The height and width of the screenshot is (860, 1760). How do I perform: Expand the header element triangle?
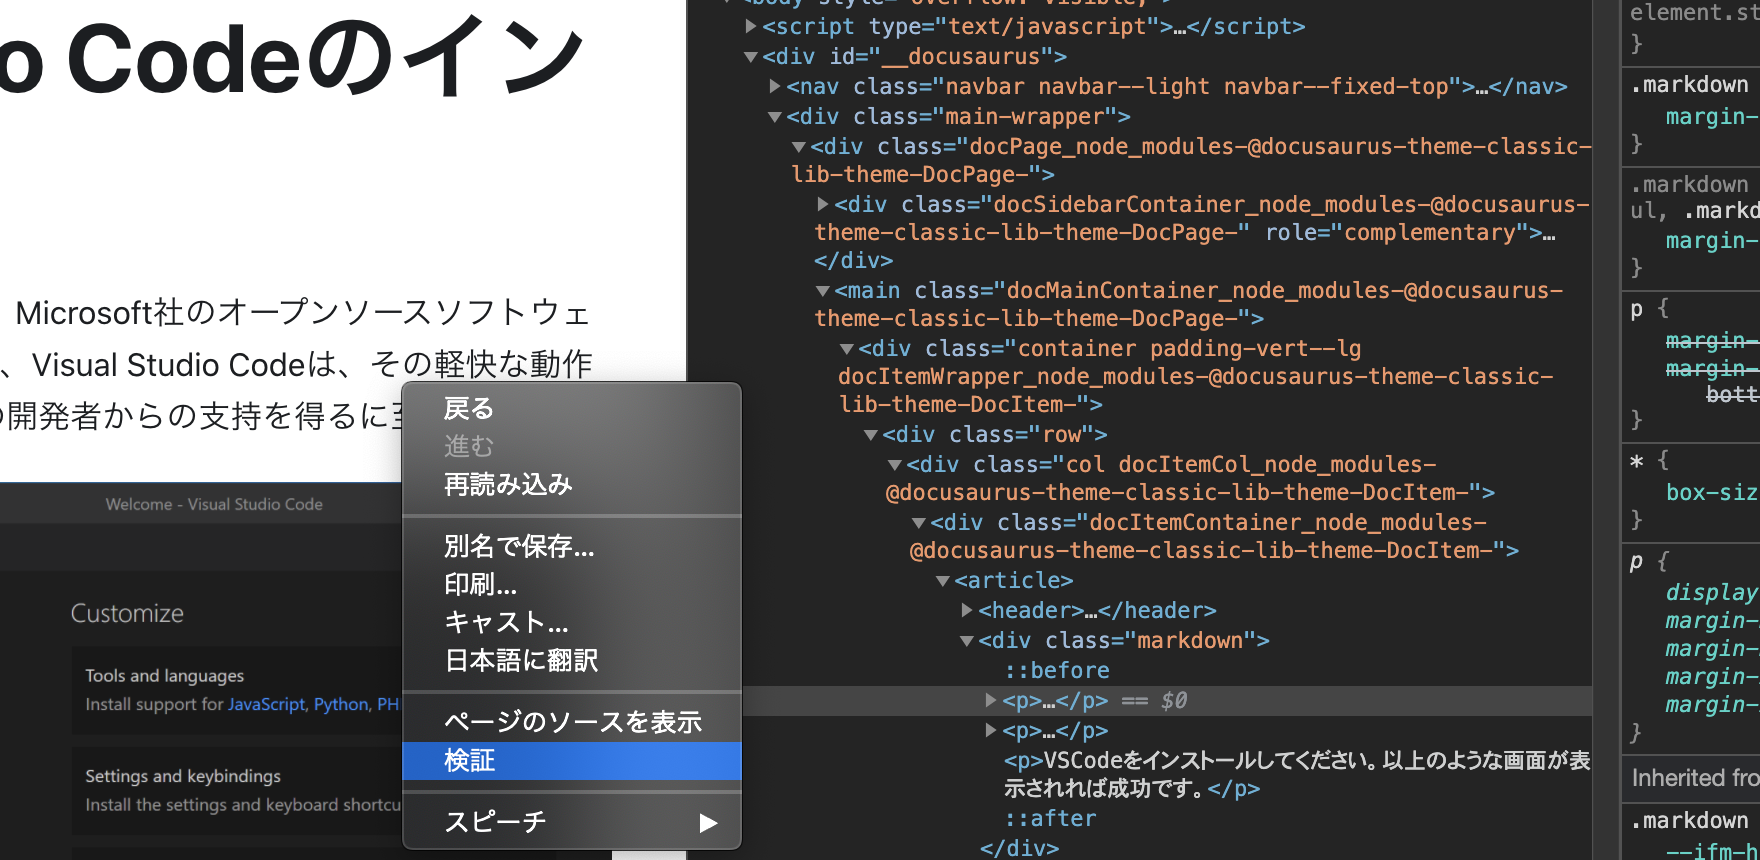[x=967, y=611]
